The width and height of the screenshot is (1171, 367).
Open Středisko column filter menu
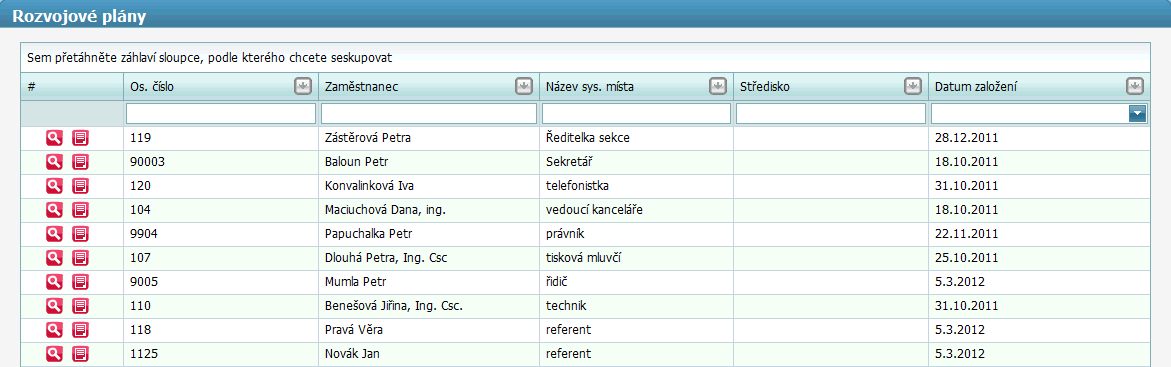[x=913, y=87]
